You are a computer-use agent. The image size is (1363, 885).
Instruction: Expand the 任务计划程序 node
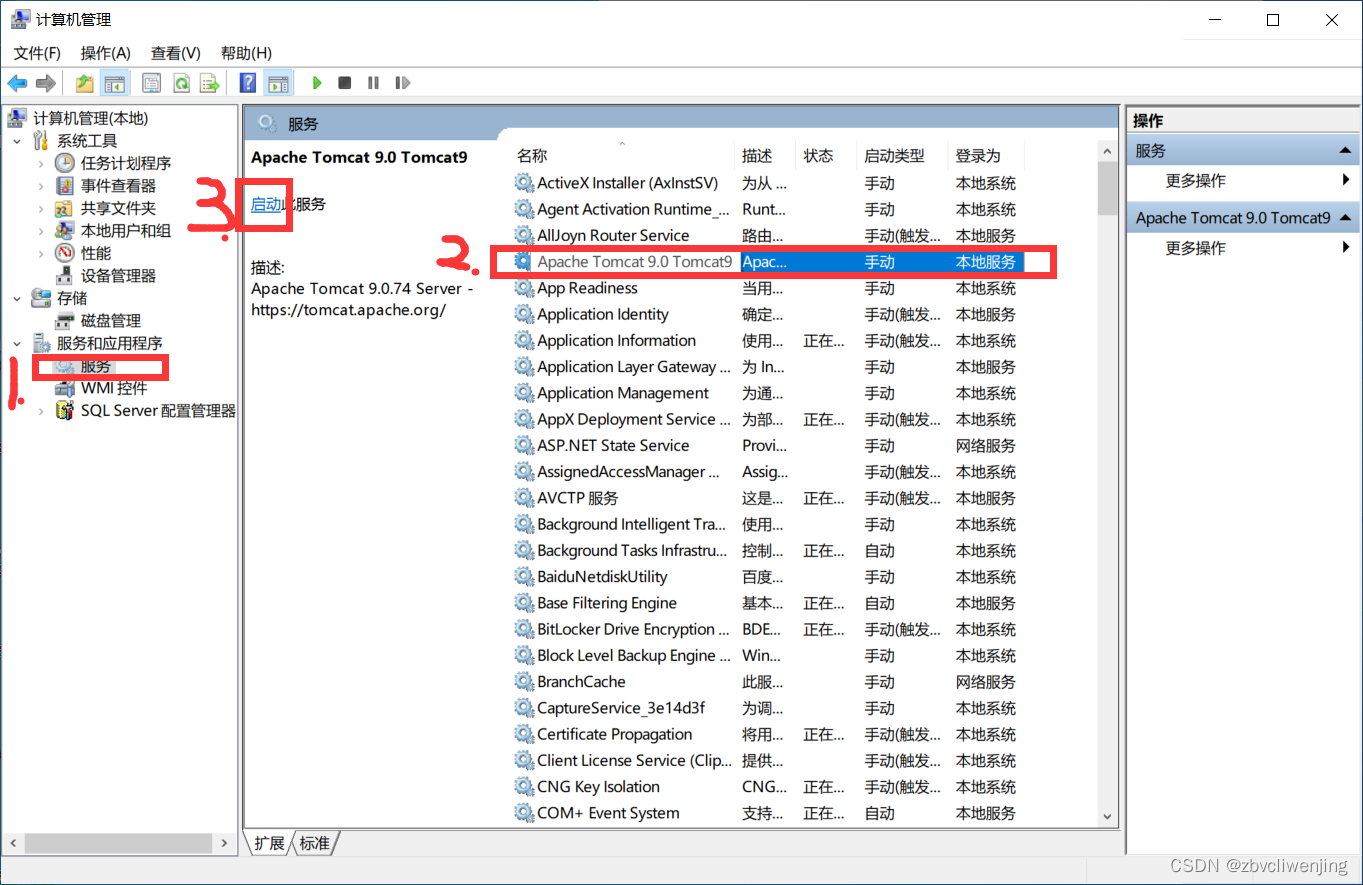pyautogui.click(x=41, y=163)
